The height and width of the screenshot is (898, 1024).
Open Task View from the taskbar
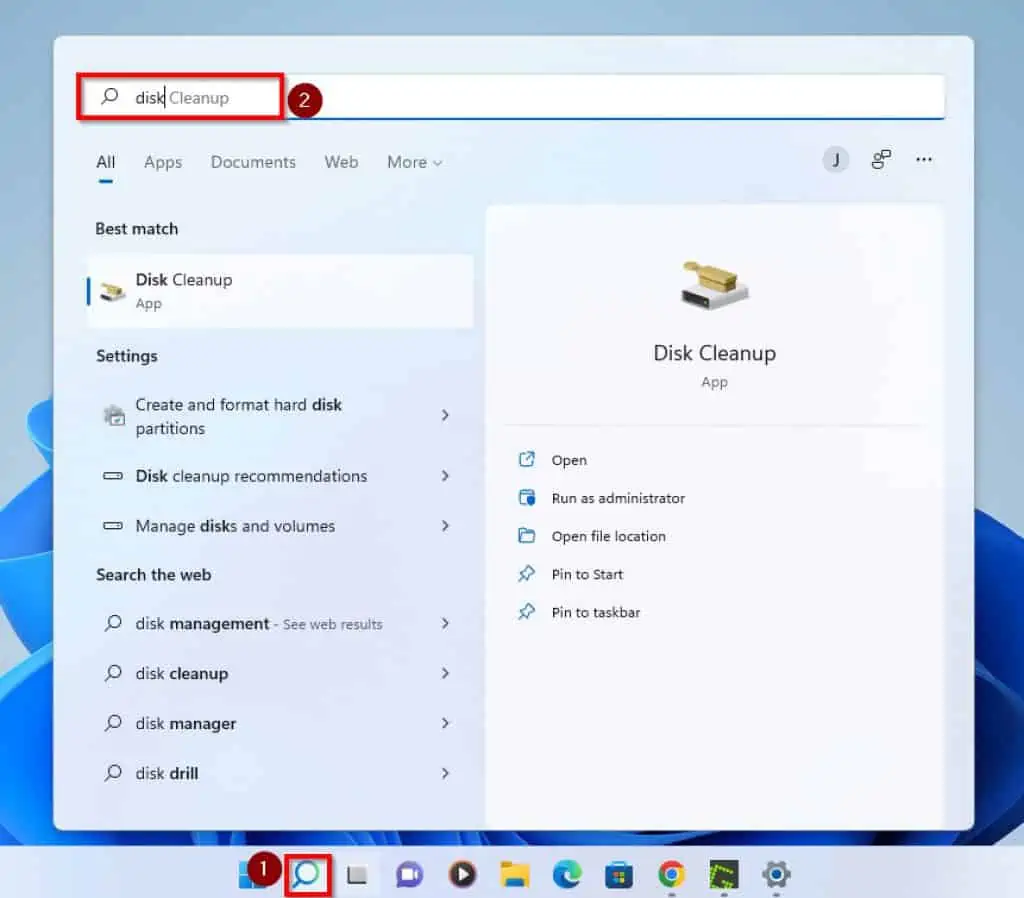pyautogui.click(x=355, y=874)
